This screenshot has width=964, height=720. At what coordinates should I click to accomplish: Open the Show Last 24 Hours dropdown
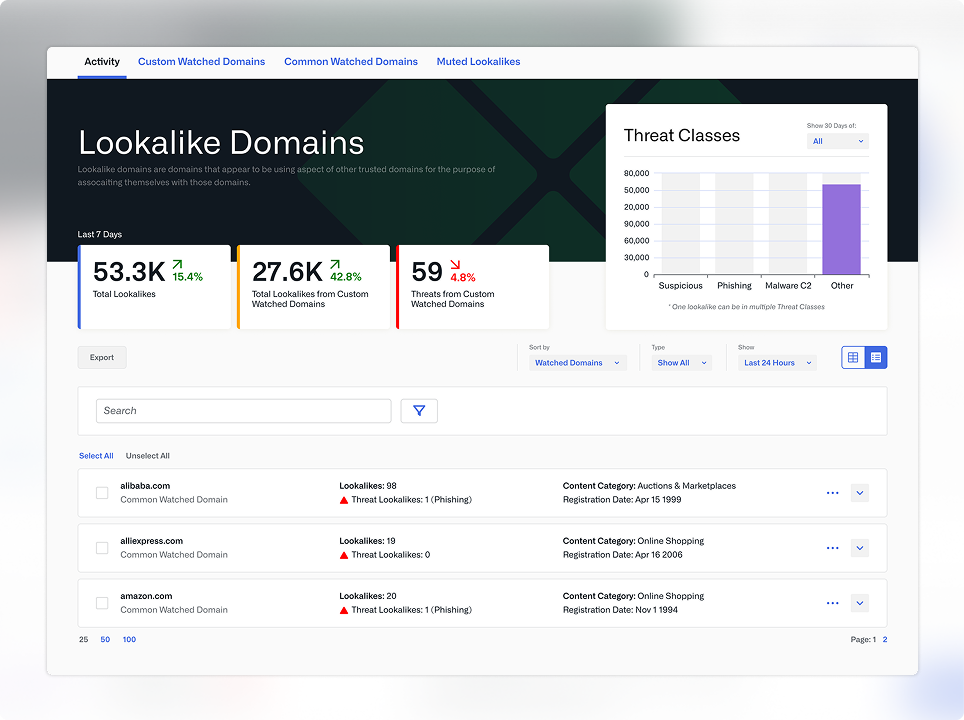tap(777, 363)
